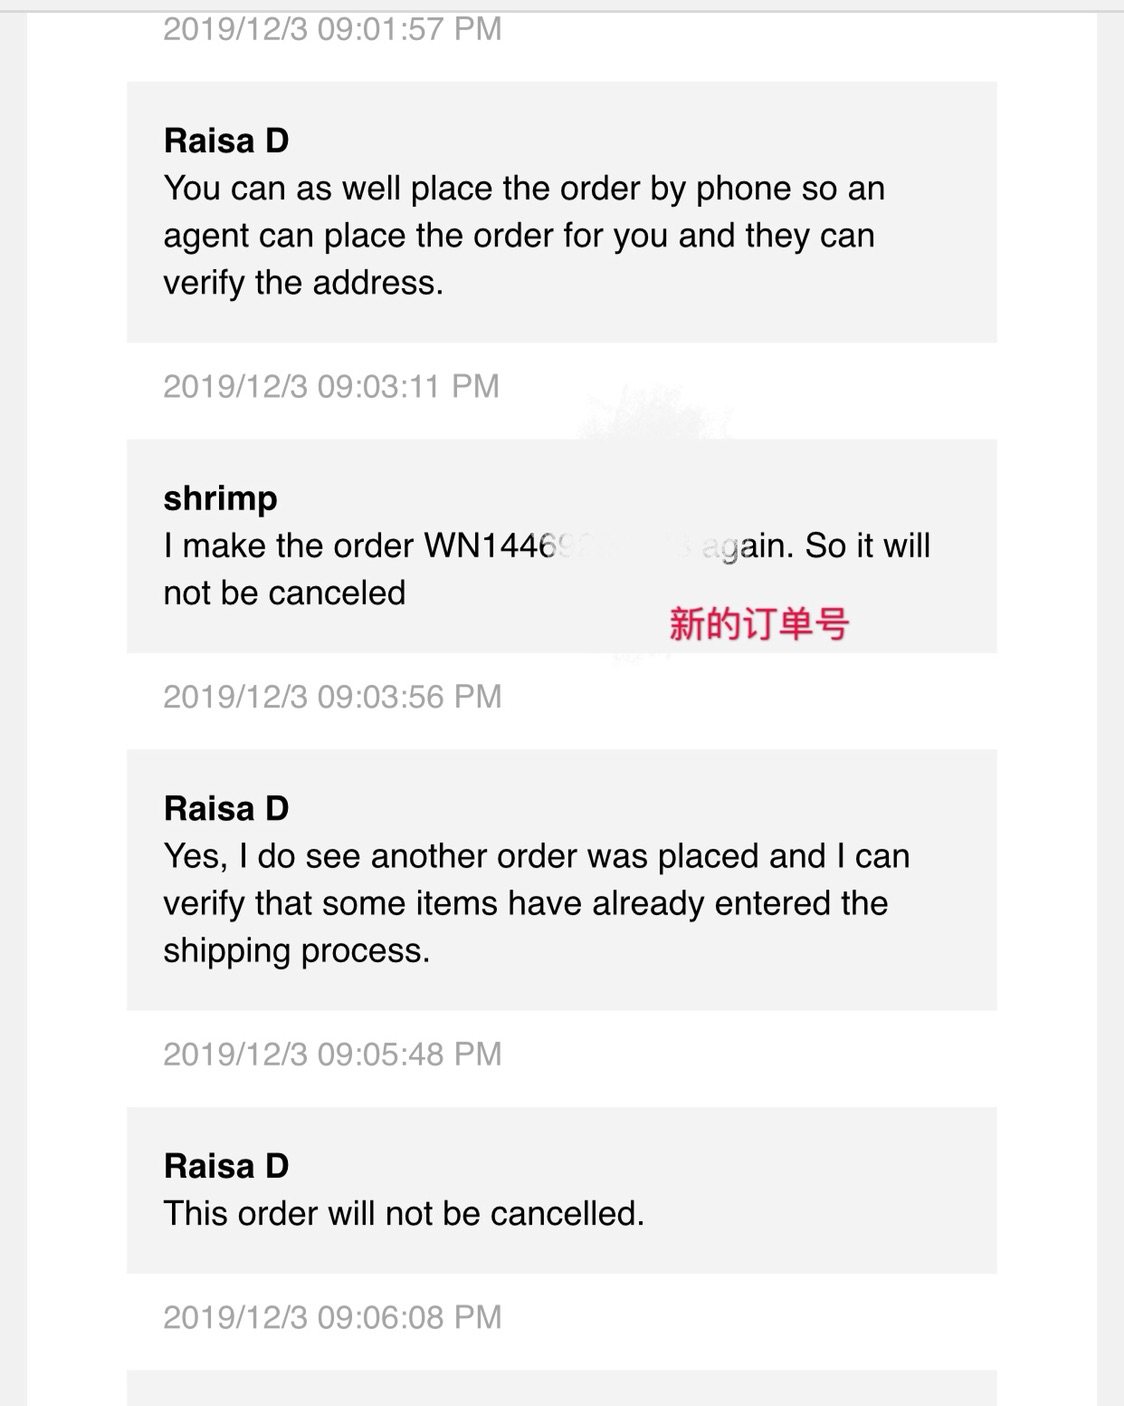Click the 09:05:48 PM timestamp
1124x1406 pixels.
332,1053
